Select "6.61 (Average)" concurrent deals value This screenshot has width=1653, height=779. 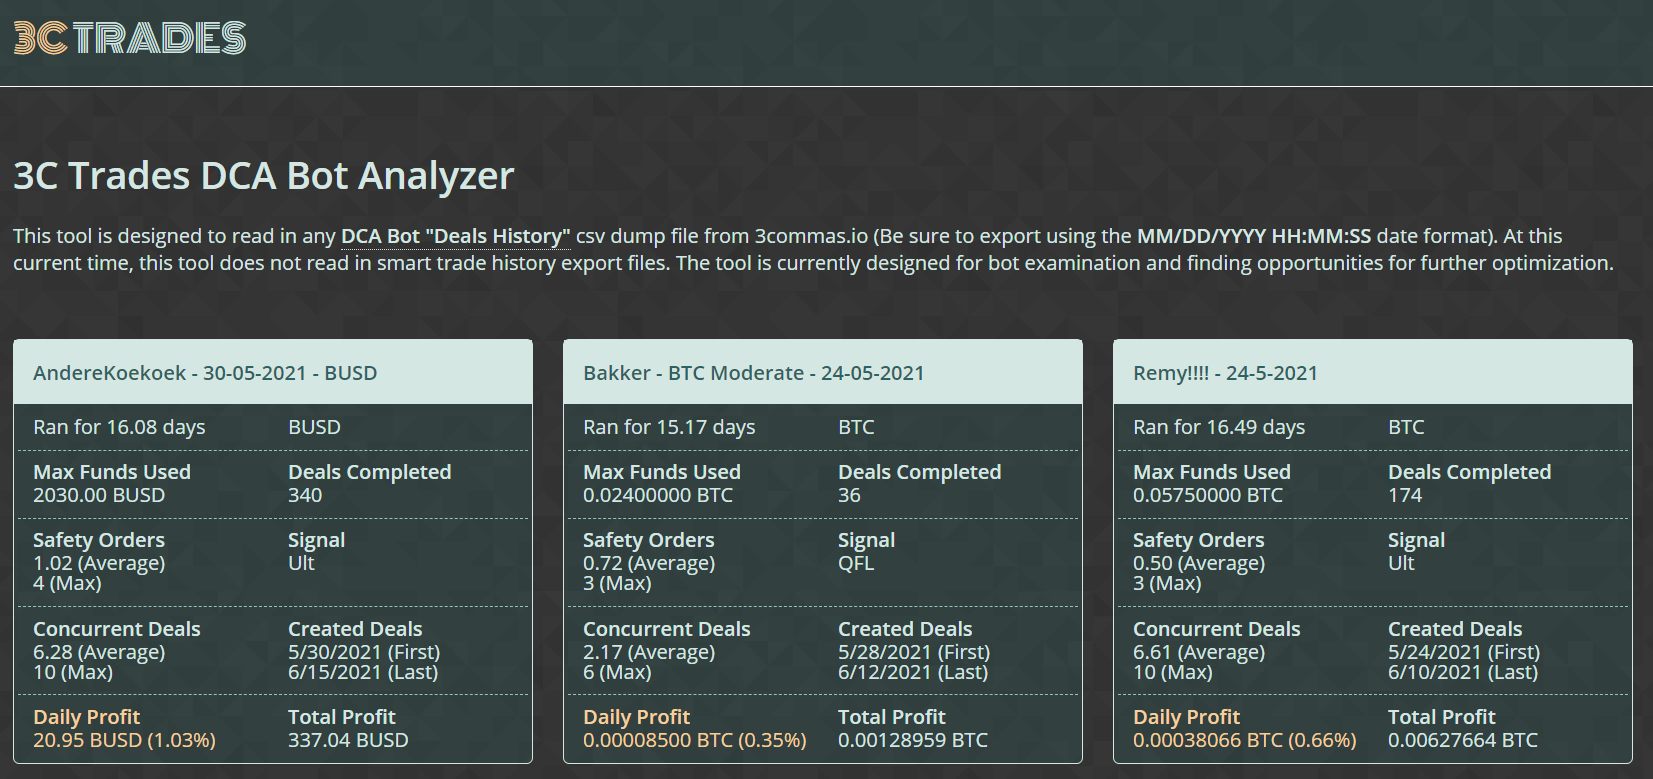1199,652
